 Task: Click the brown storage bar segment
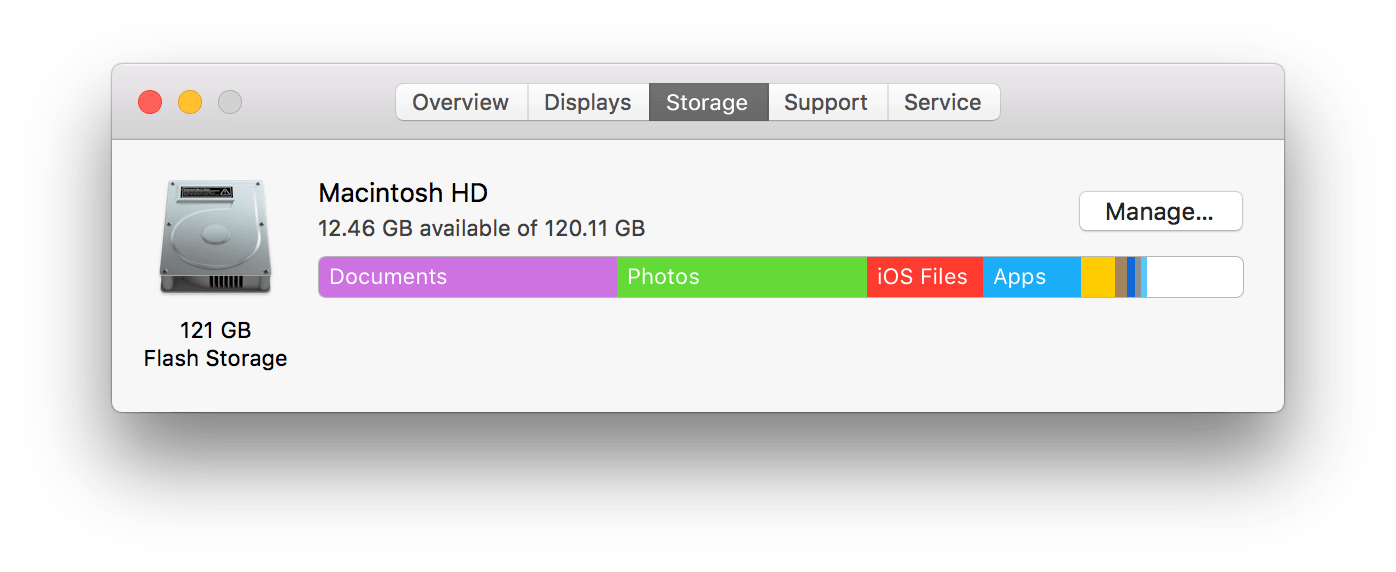point(1121,277)
